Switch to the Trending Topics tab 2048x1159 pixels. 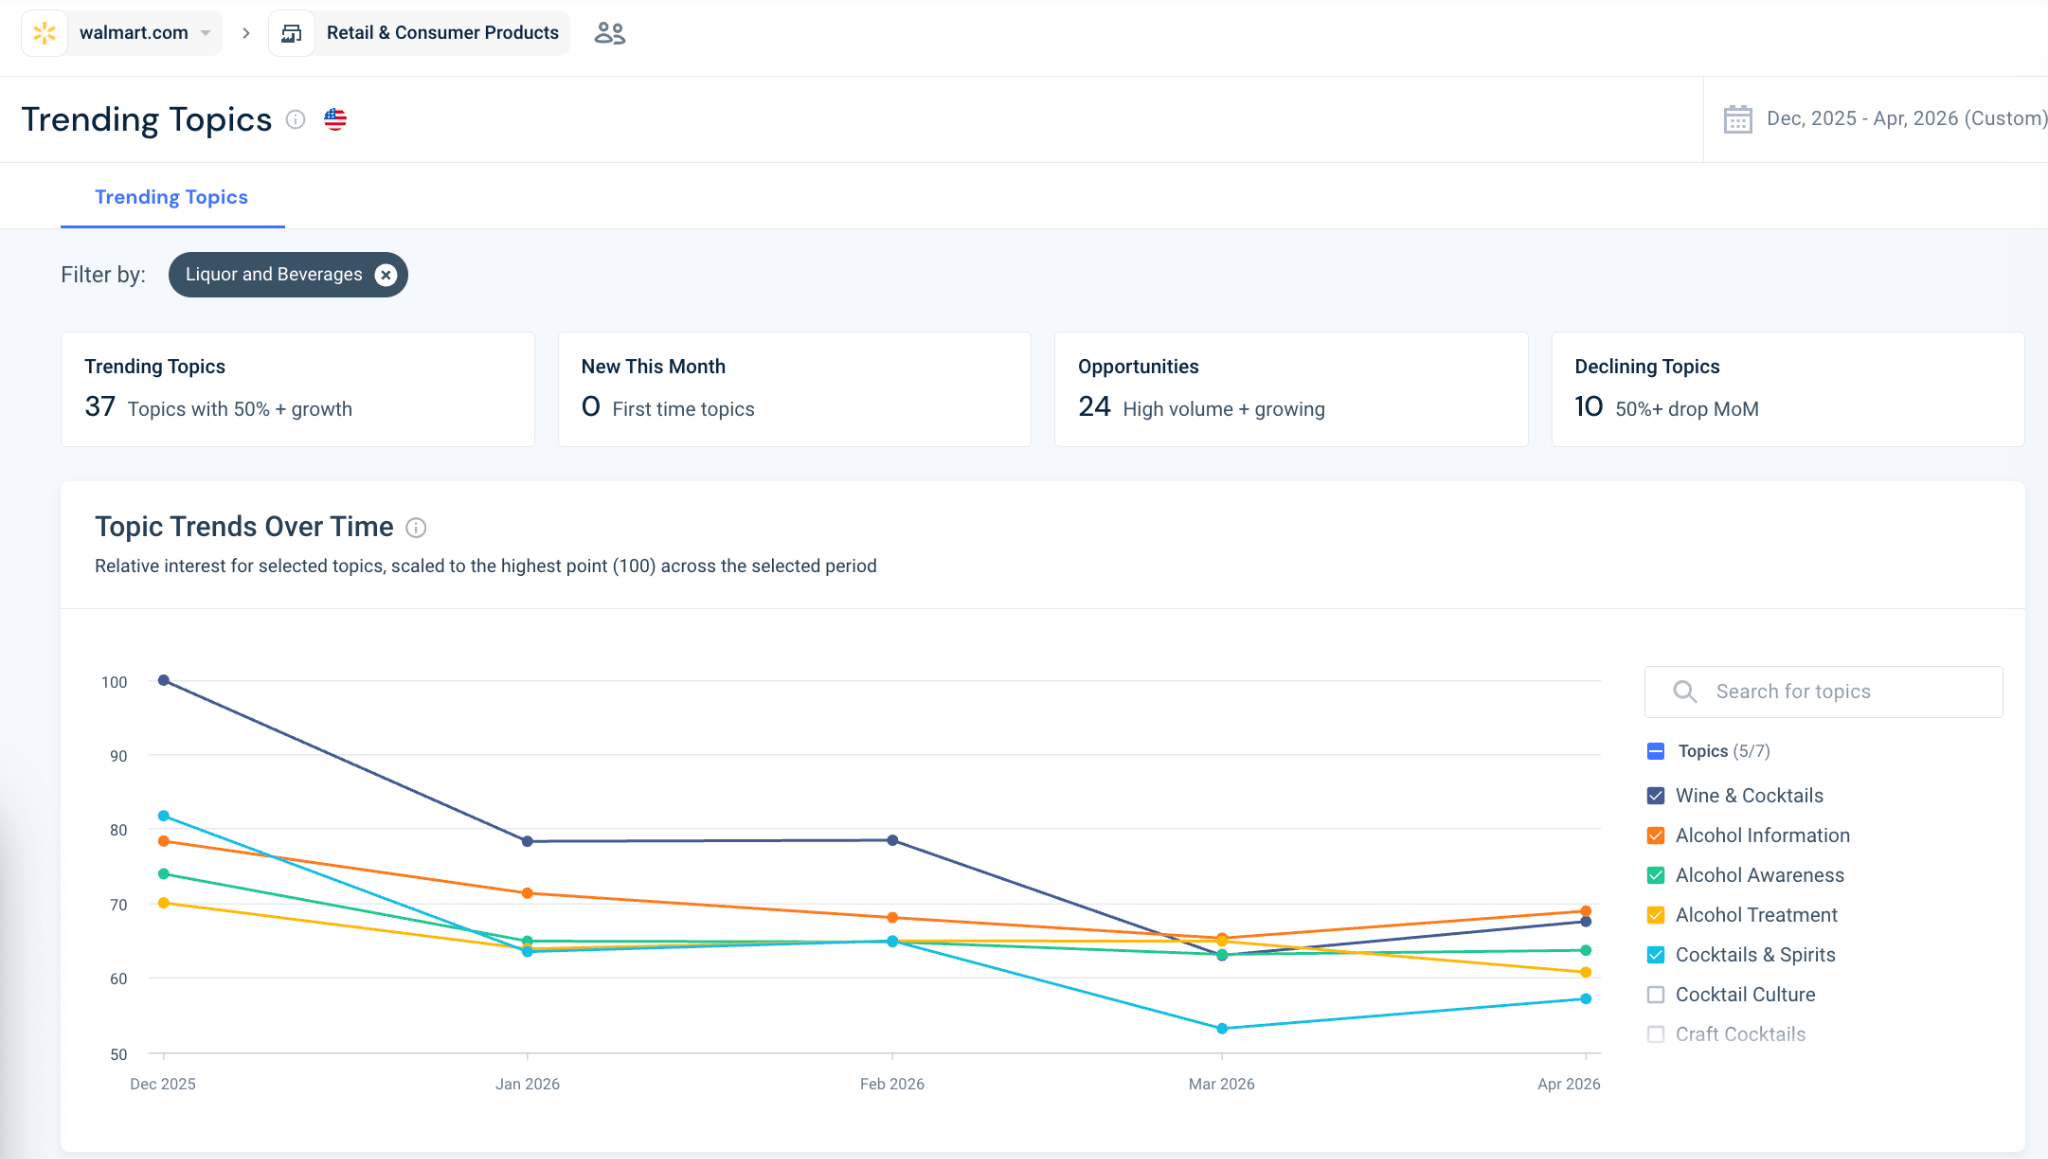[171, 197]
